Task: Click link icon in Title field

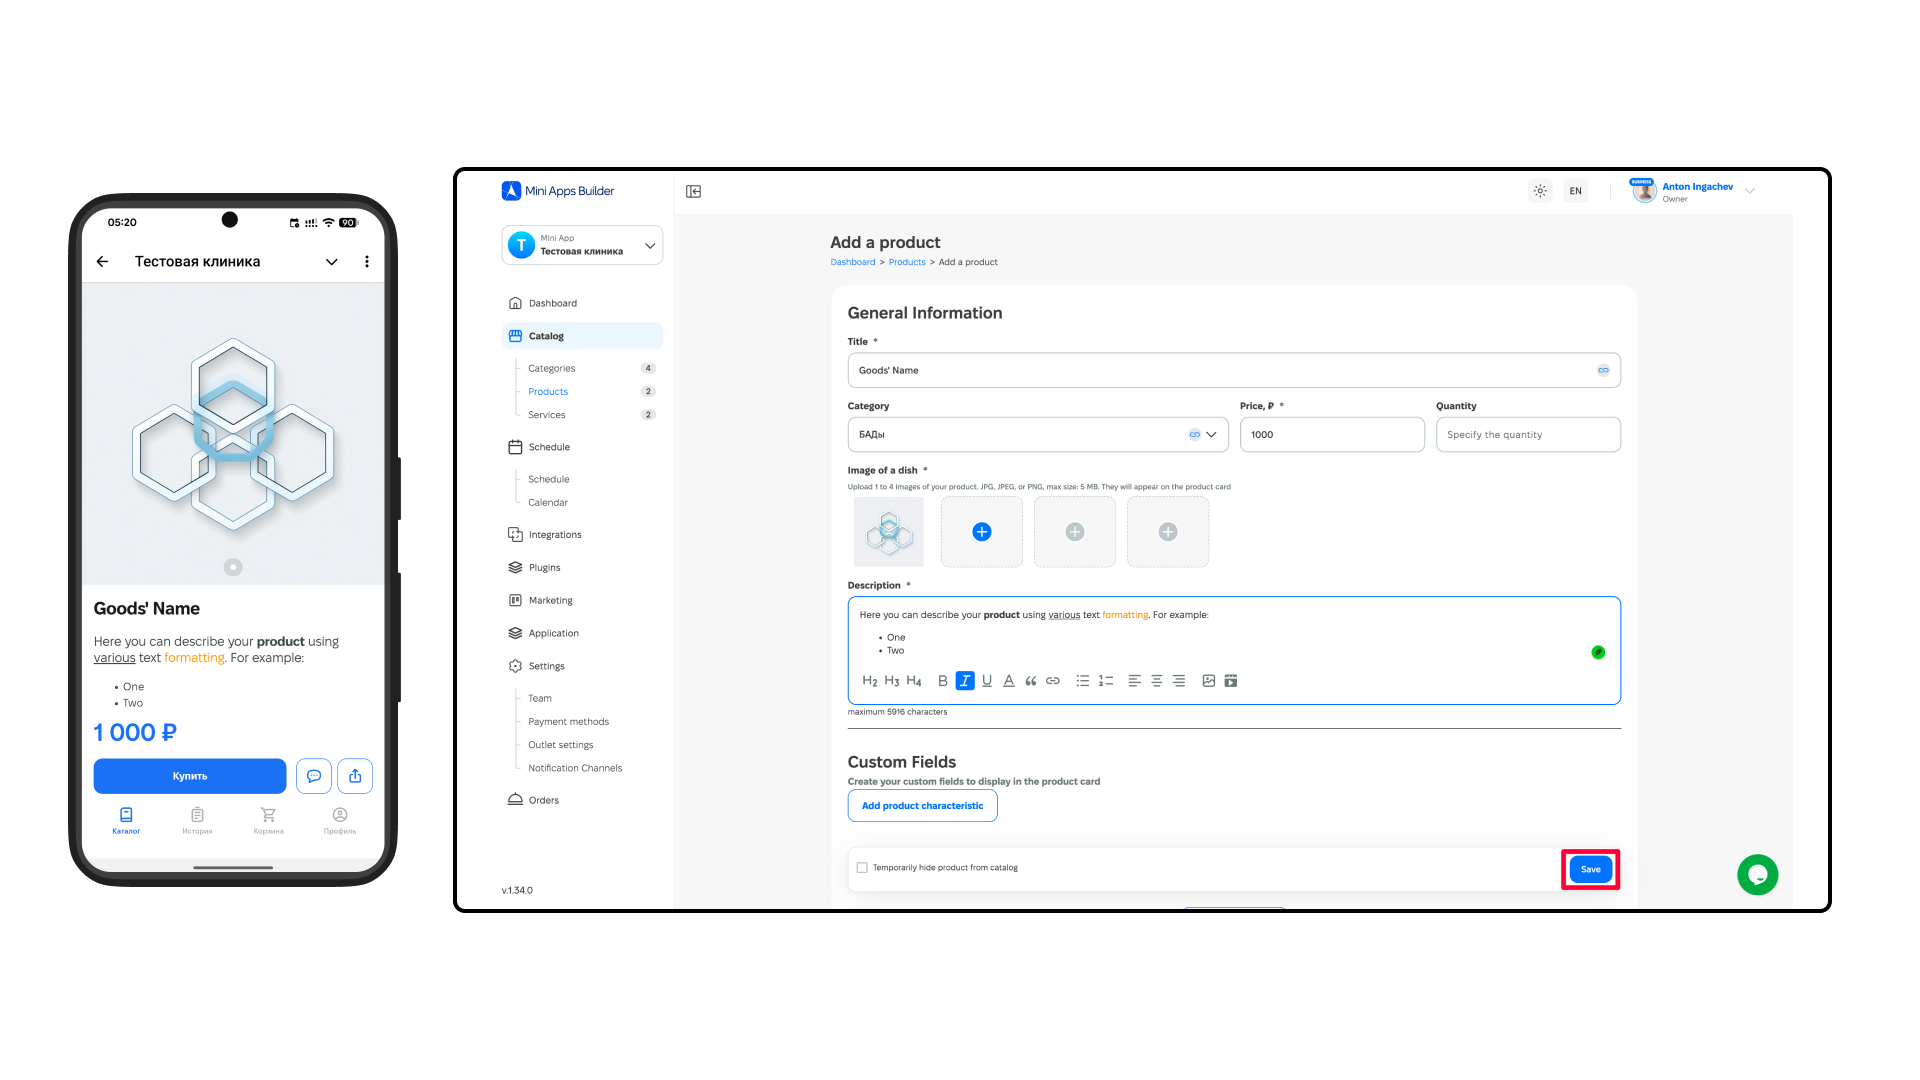Action: point(1603,370)
